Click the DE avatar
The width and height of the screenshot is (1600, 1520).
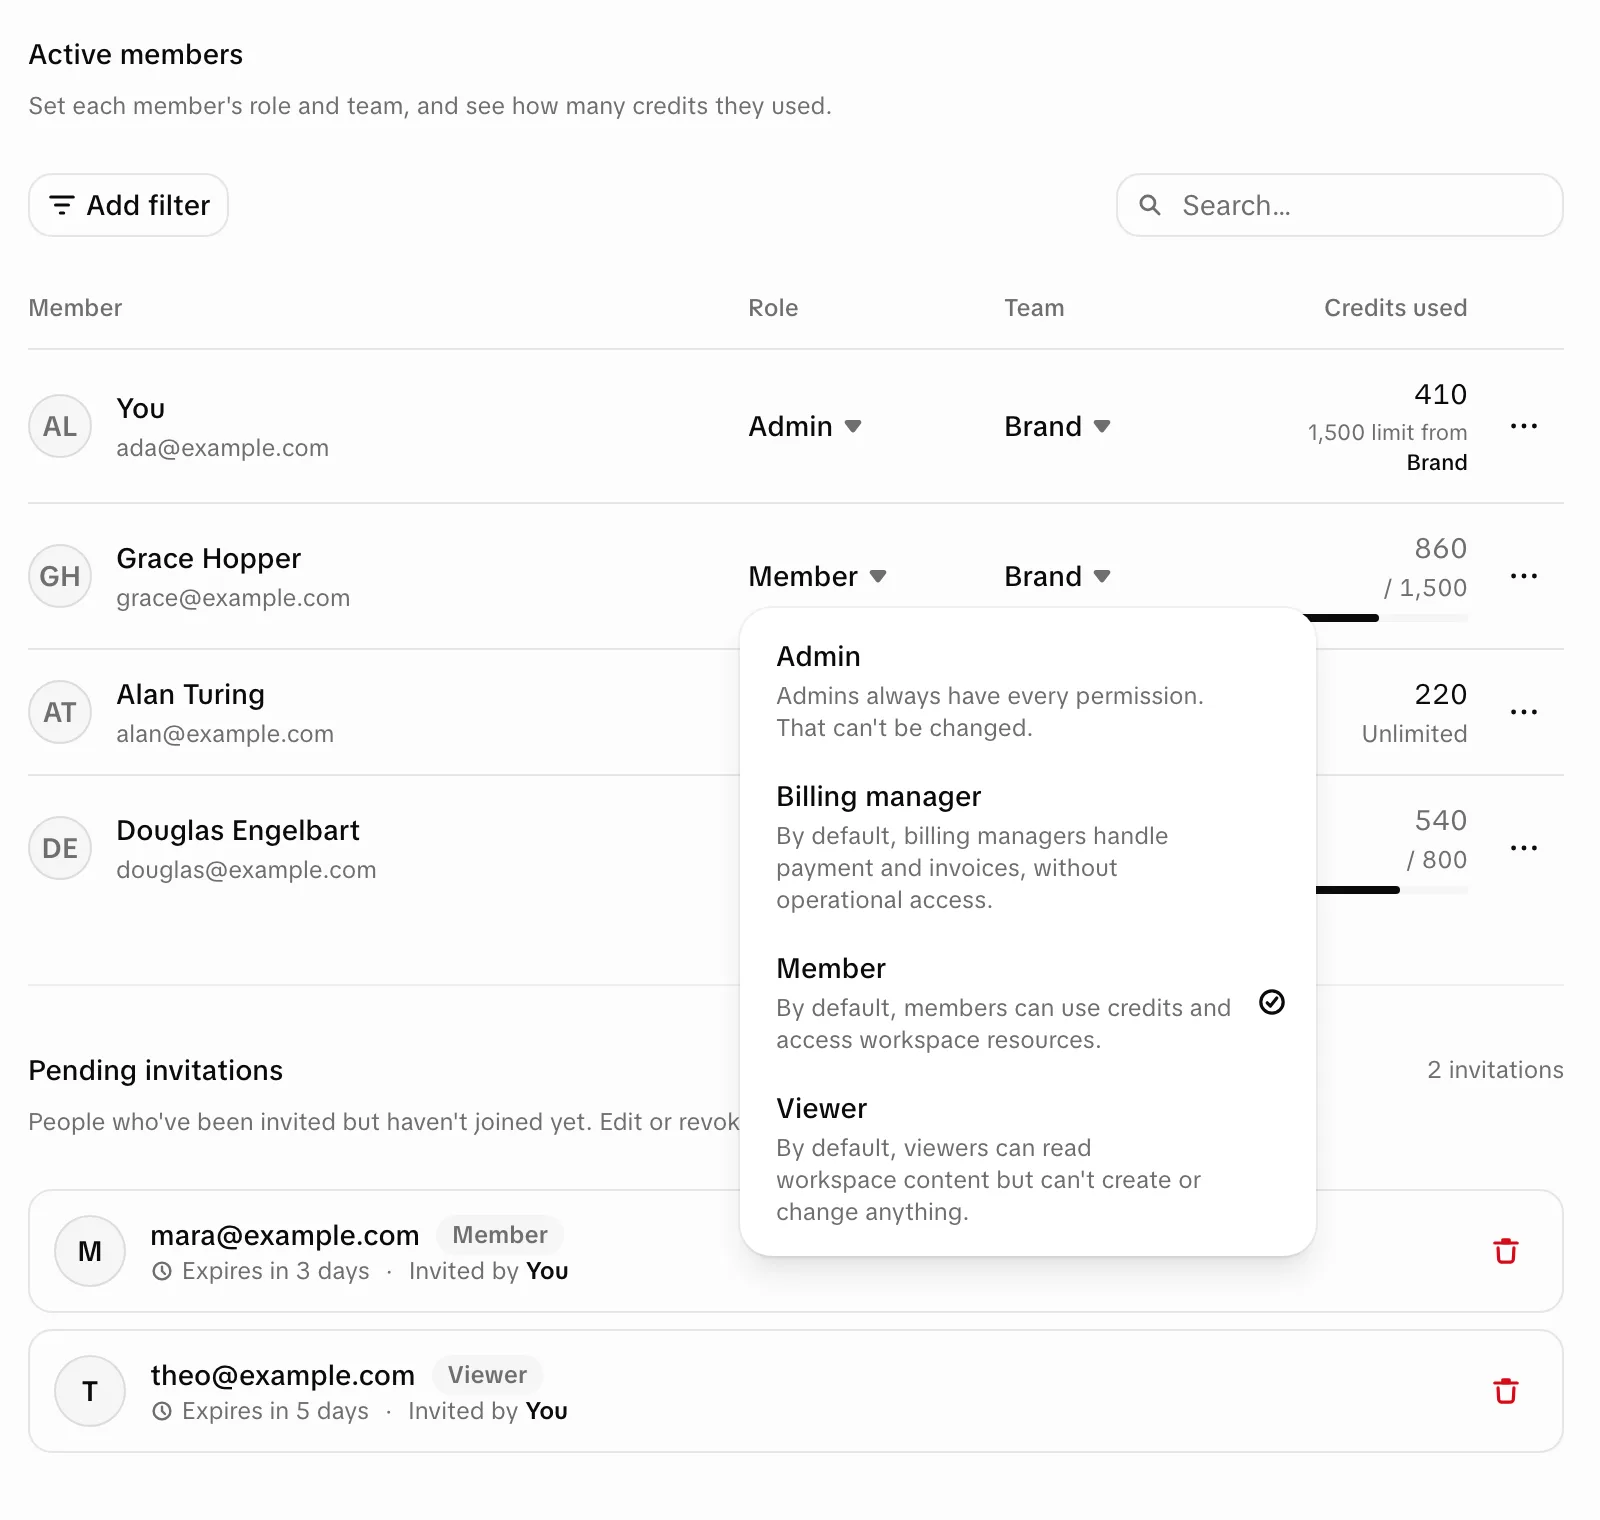coord(60,848)
